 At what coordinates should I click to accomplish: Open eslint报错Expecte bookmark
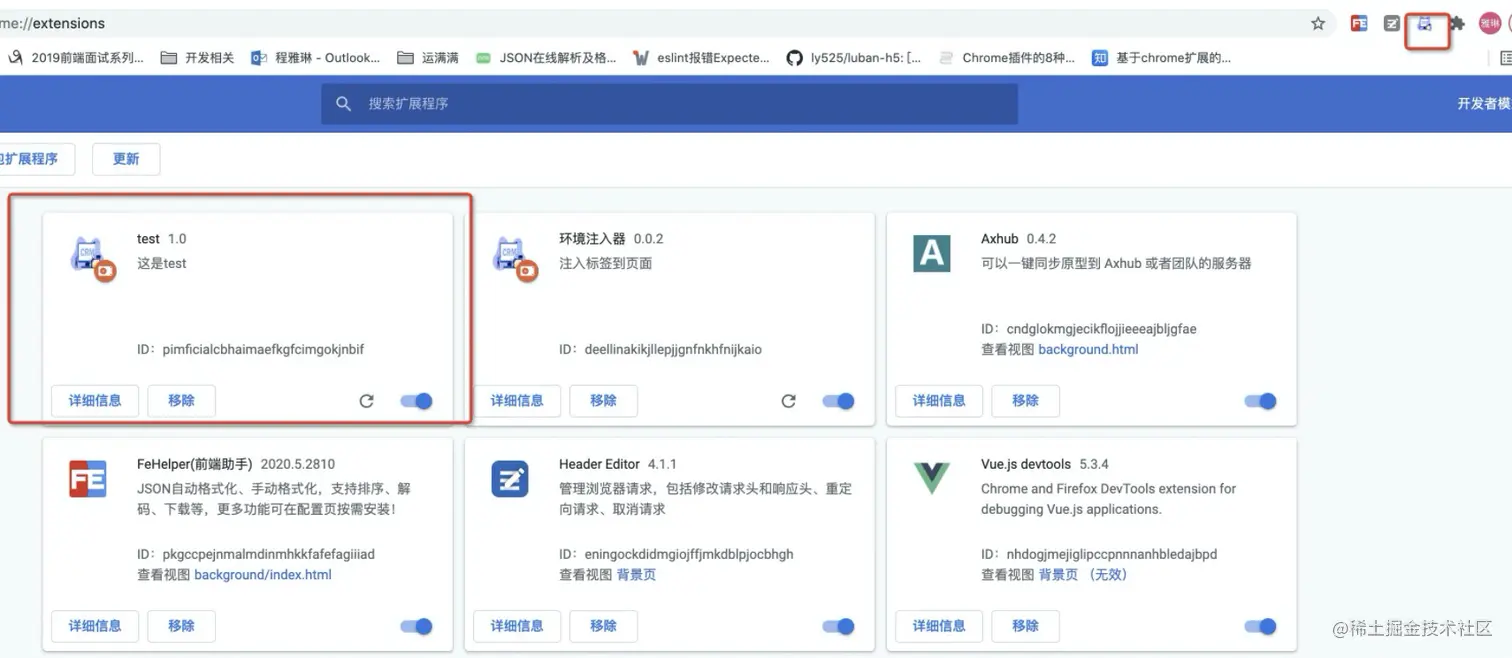(x=701, y=58)
